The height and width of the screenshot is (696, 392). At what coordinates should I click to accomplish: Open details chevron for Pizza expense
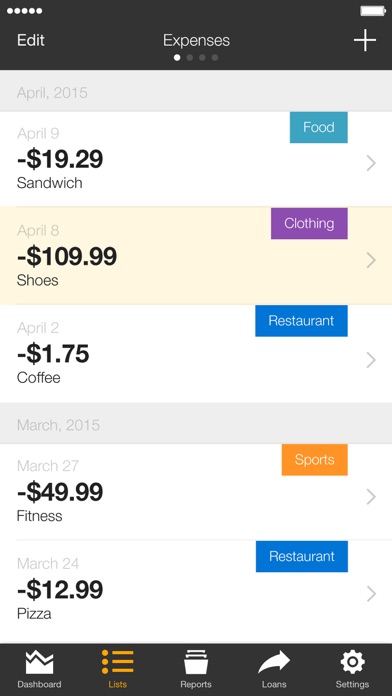(372, 594)
